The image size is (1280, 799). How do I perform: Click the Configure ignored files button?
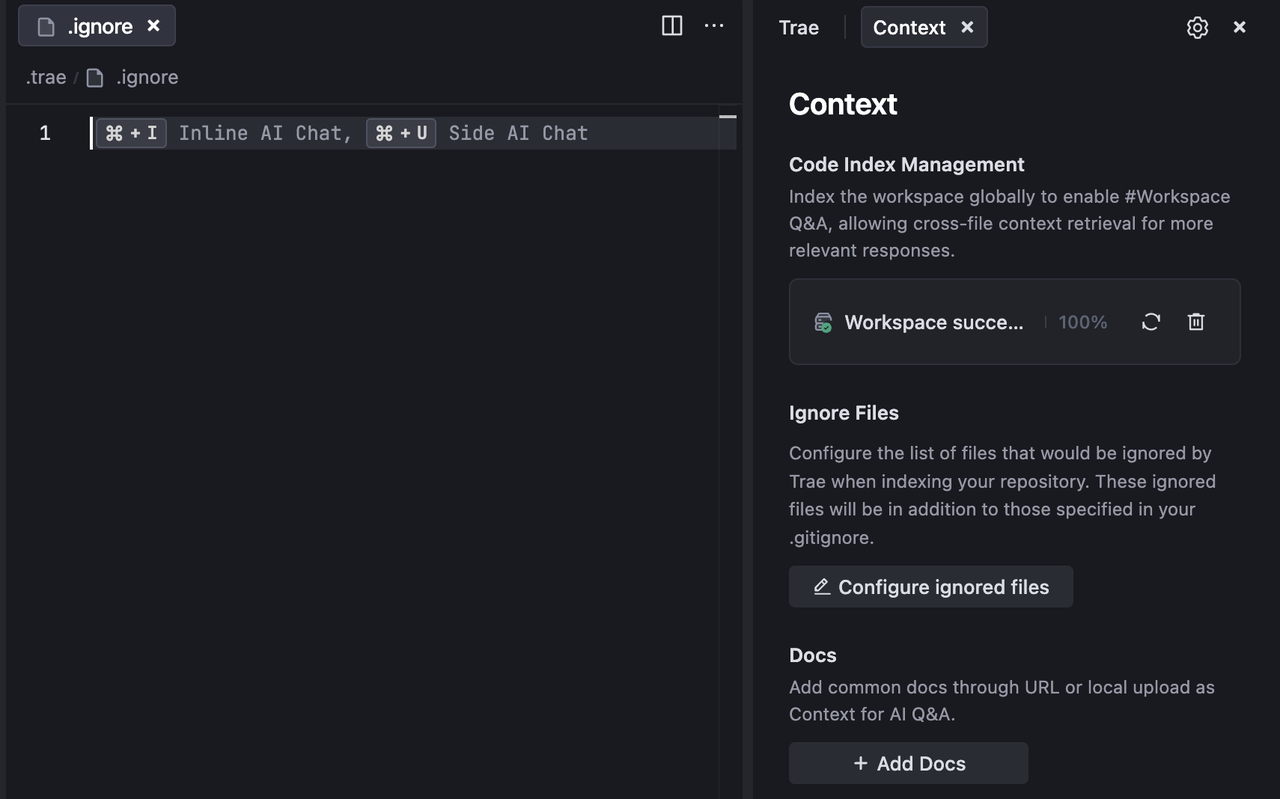tap(931, 587)
